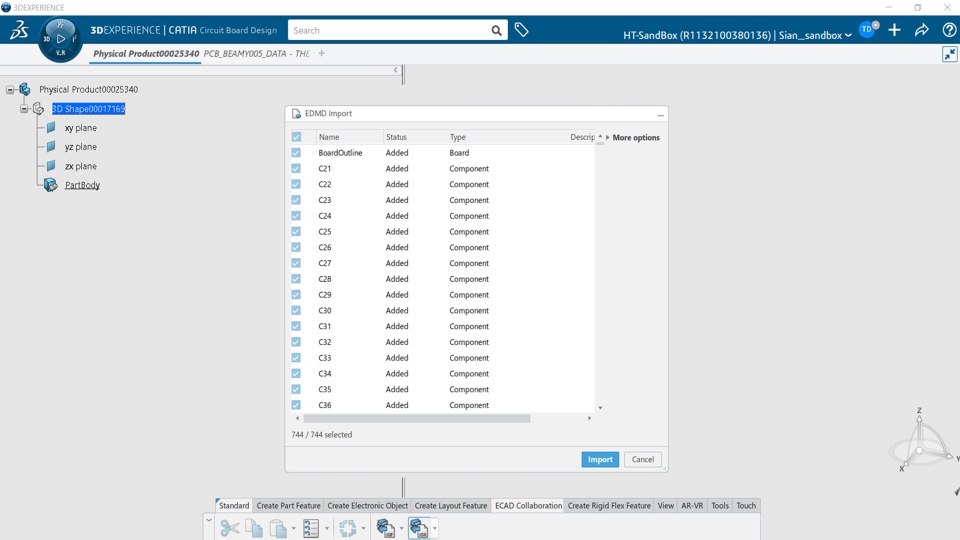
Task: Switch to Create Electronic Object tab
Action: [367, 506]
